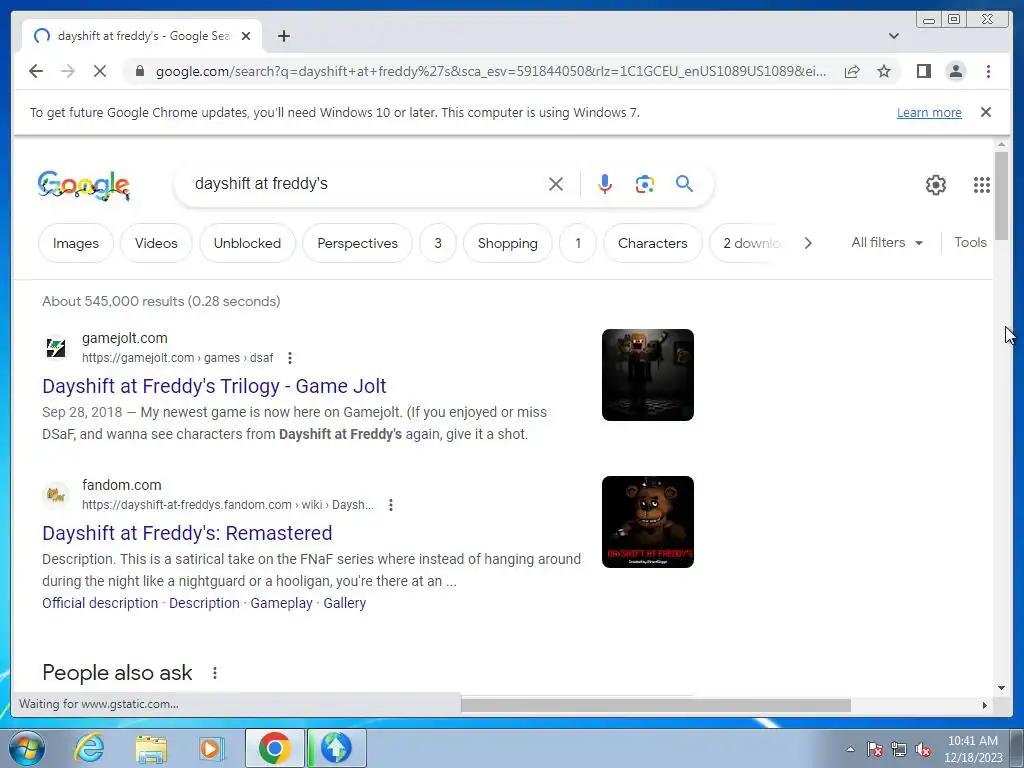Screen dimensions: 1024x768
Task: Open the tab search dropdown arrow
Action: pyautogui.click(x=893, y=36)
